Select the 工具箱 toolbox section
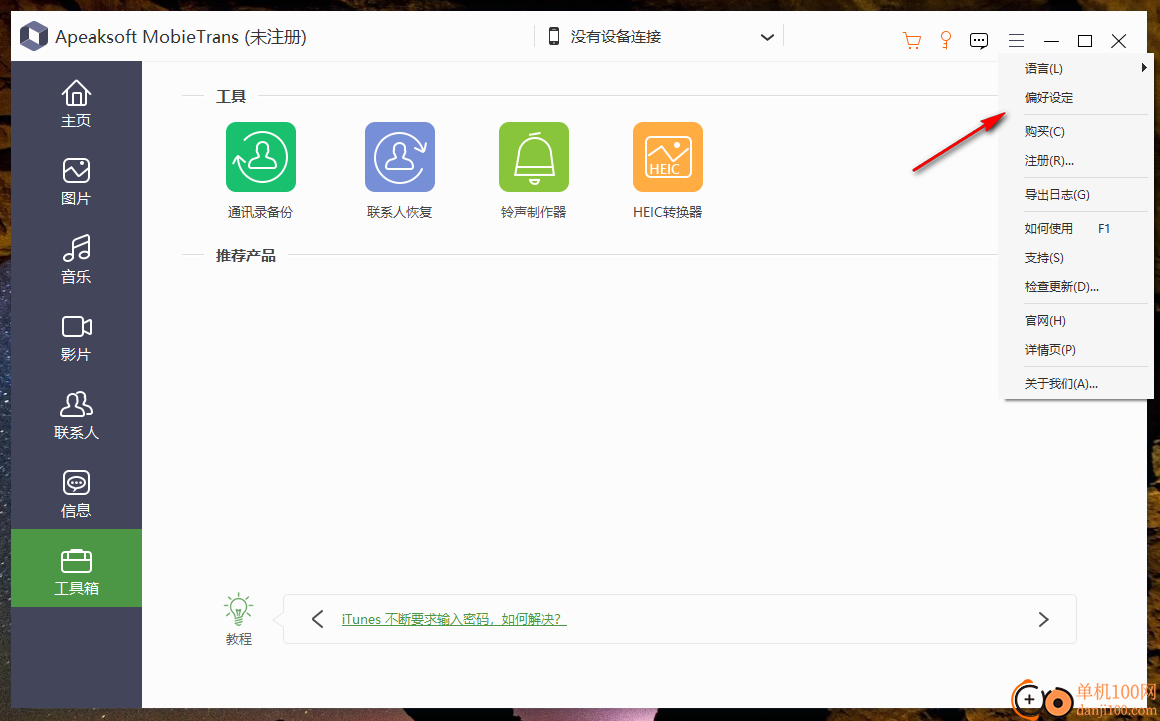Viewport: 1160px width, 721px height. [76, 568]
